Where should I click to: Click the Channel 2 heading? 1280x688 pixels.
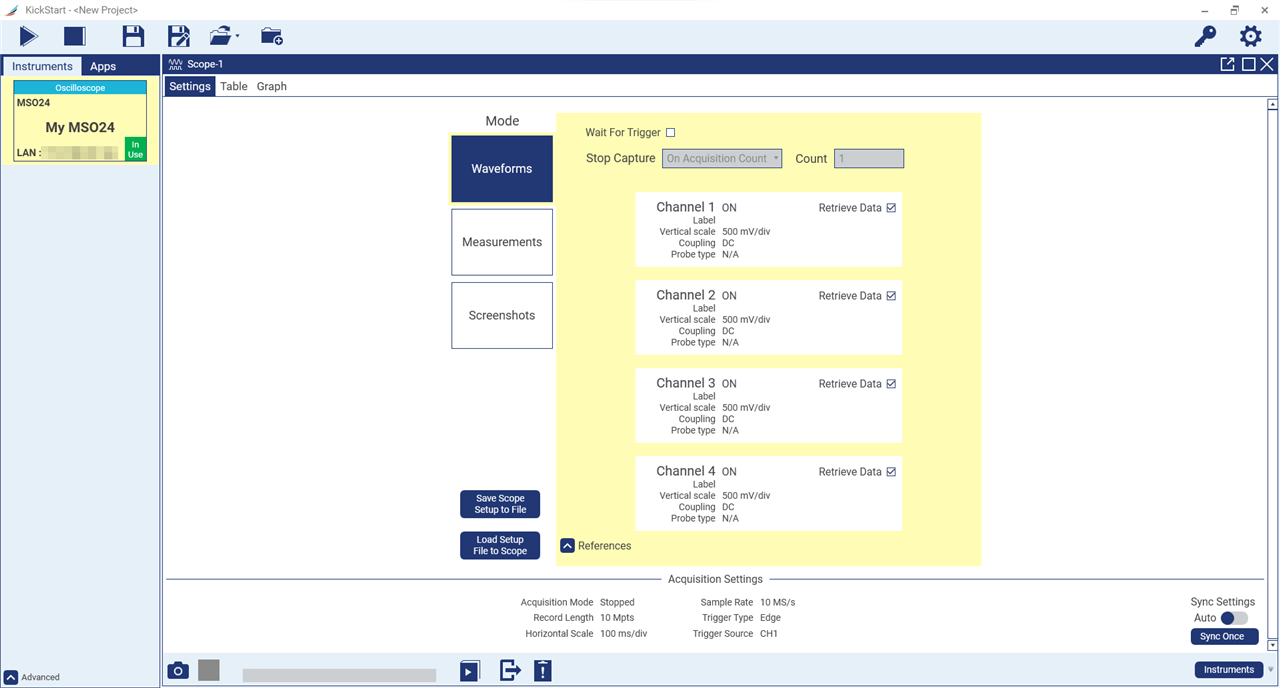(x=686, y=295)
